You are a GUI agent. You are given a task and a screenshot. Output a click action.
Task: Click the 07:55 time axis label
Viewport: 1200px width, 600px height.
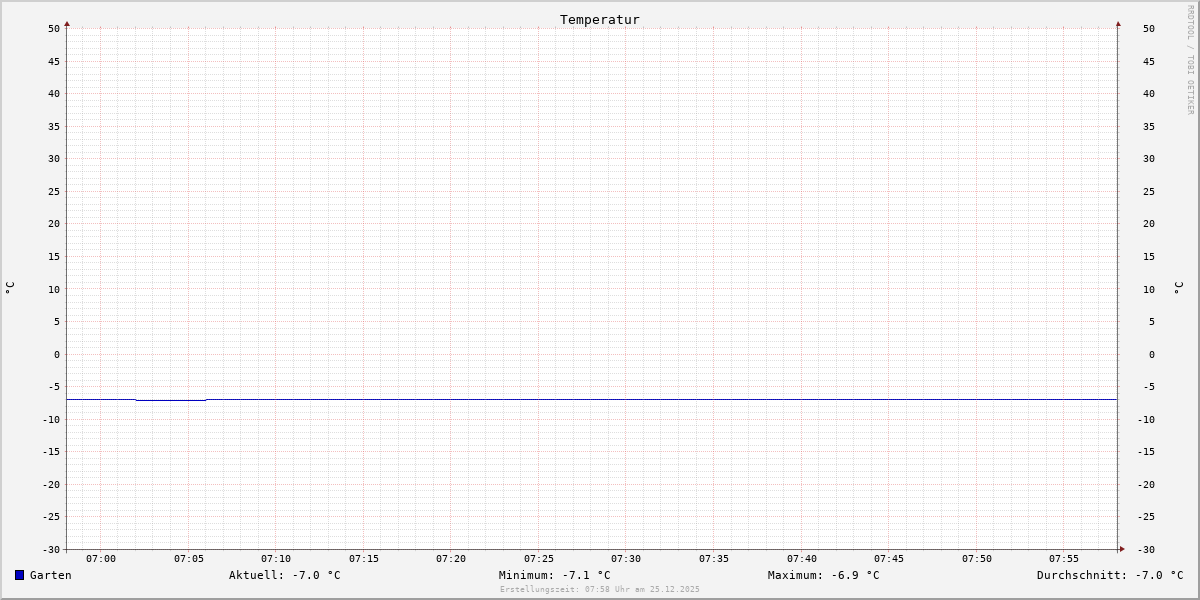tap(1064, 558)
